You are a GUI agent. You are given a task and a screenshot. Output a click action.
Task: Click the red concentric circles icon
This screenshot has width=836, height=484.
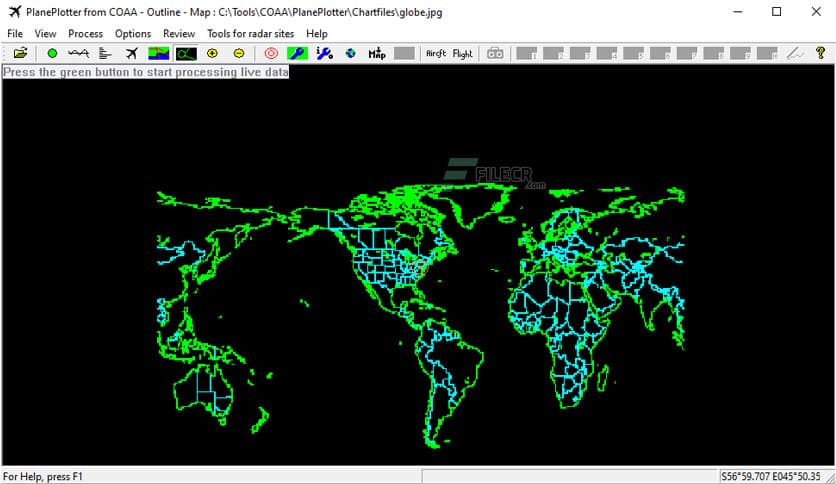click(x=271, y=54)
